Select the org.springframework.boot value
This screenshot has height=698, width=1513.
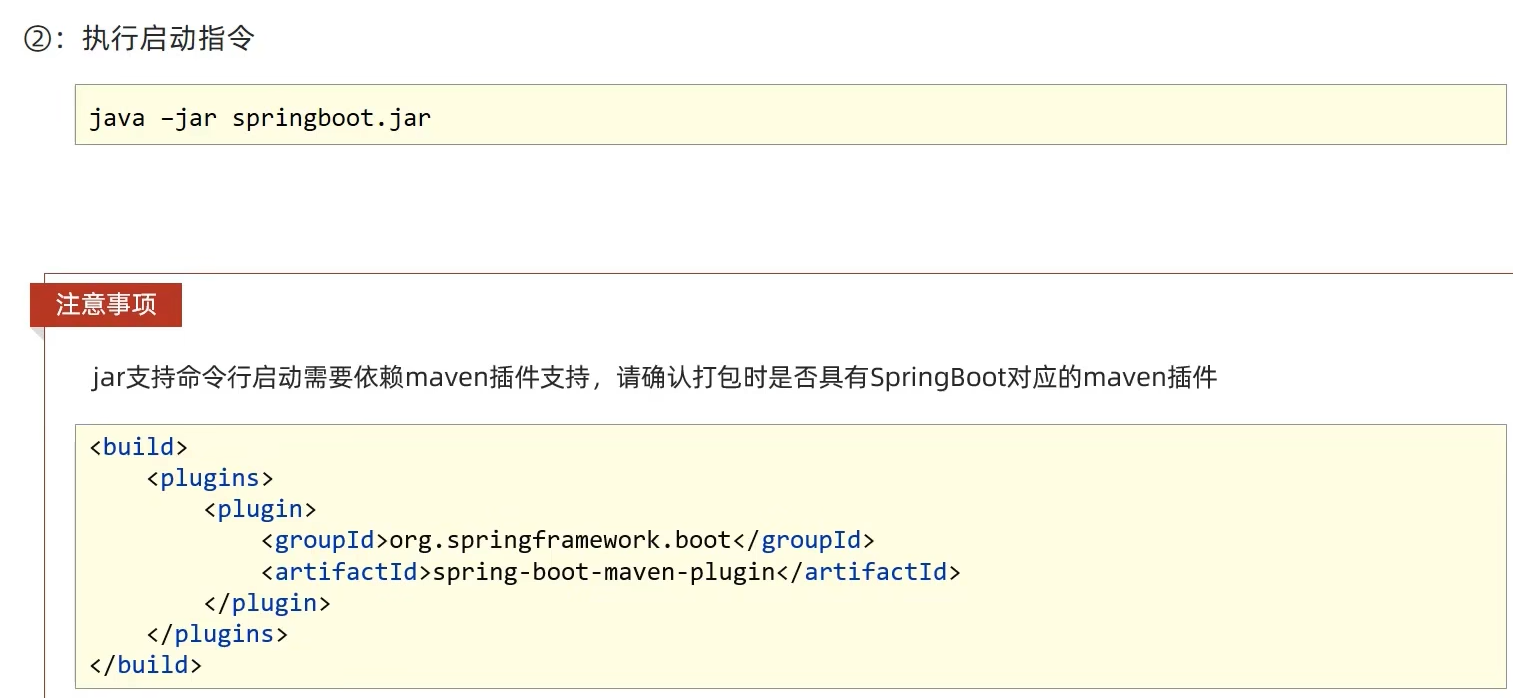[560, 541]
